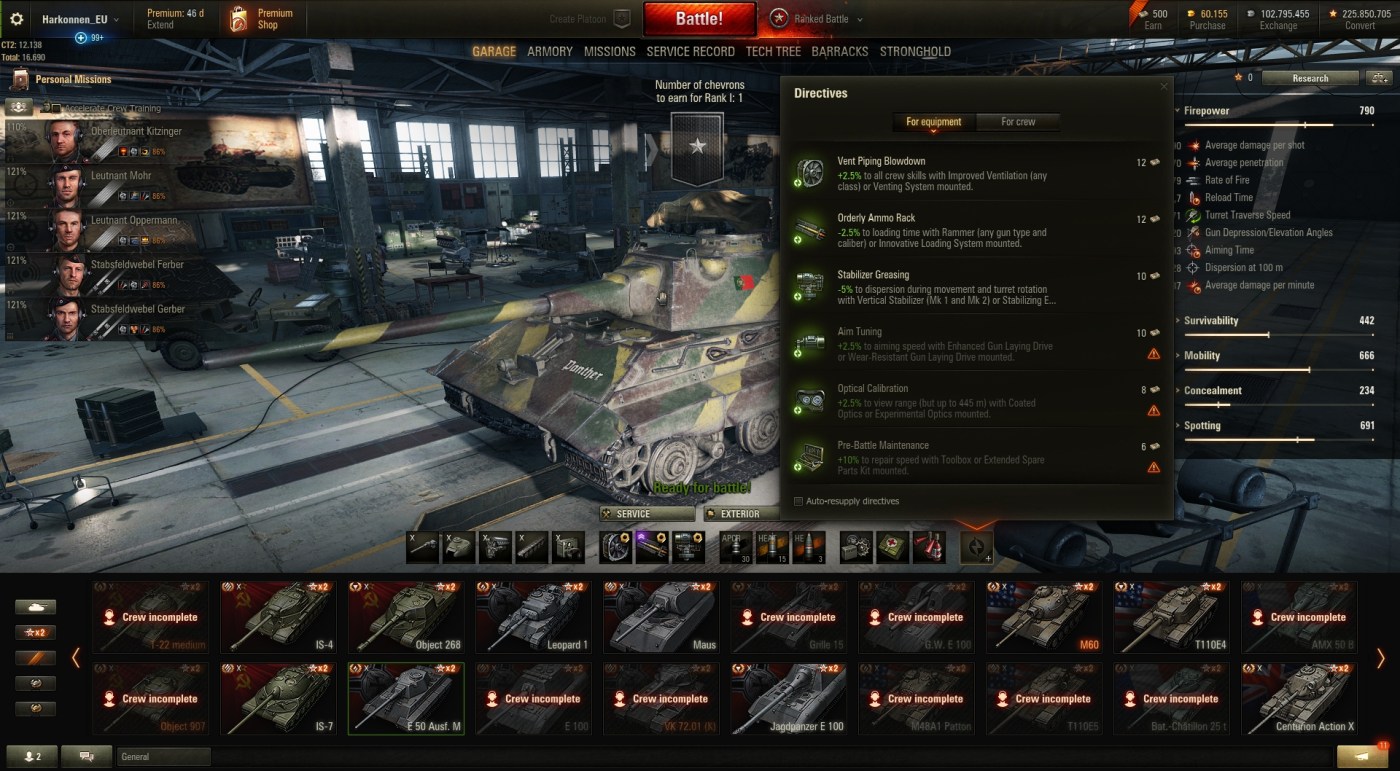Image resolution: width=1400 pixels, height=771 pixels.
Task: Open the TECH TREE menu
Action: coord(773,51)
